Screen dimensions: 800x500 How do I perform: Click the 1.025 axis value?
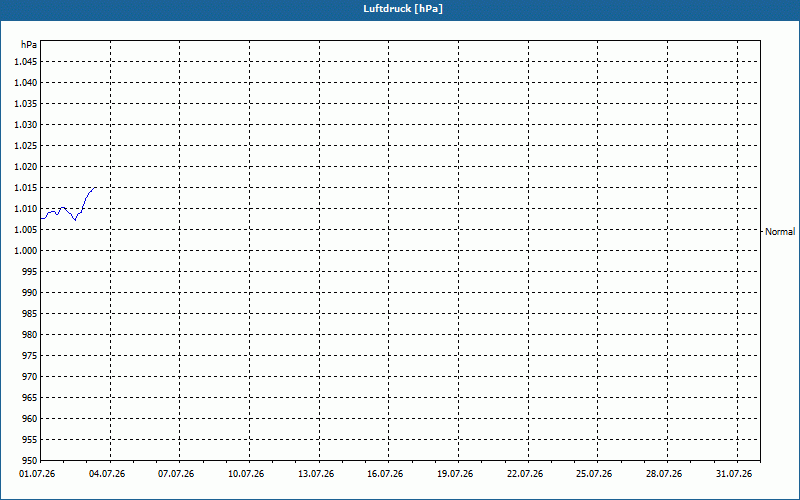26,145
